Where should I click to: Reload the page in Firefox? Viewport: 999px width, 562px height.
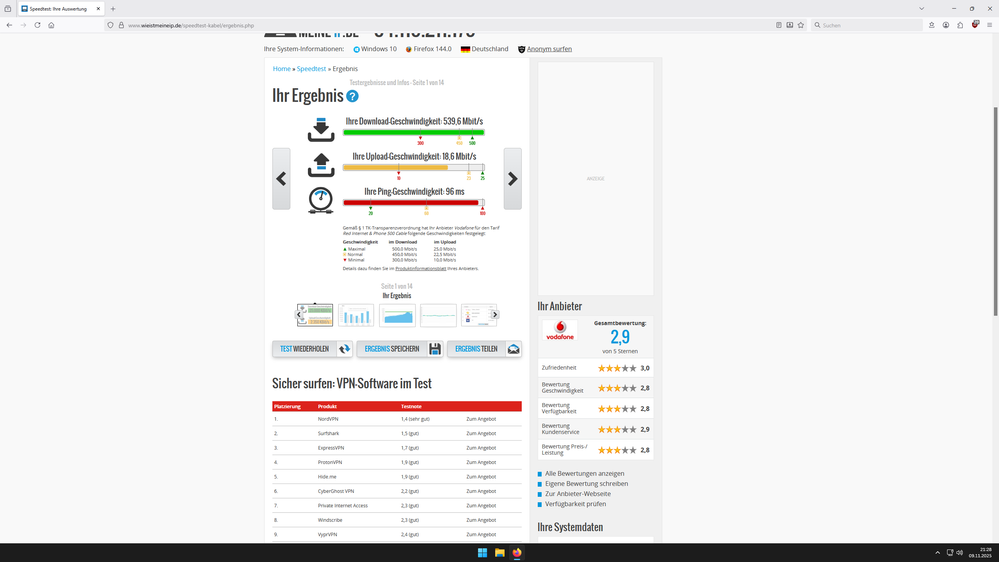coord(37,25)
